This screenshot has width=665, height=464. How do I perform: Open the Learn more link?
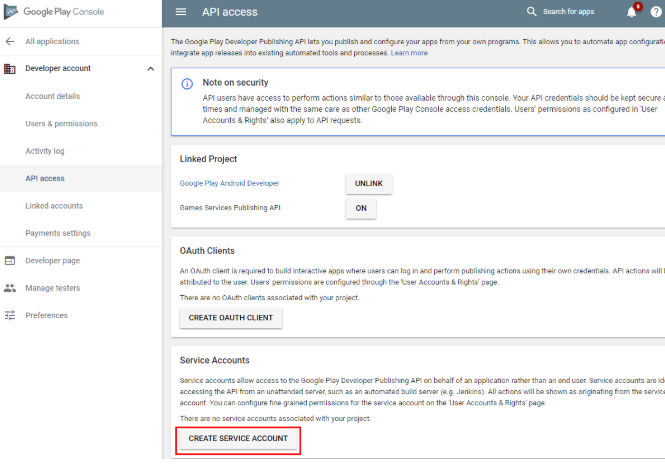[x=409, y=53]
